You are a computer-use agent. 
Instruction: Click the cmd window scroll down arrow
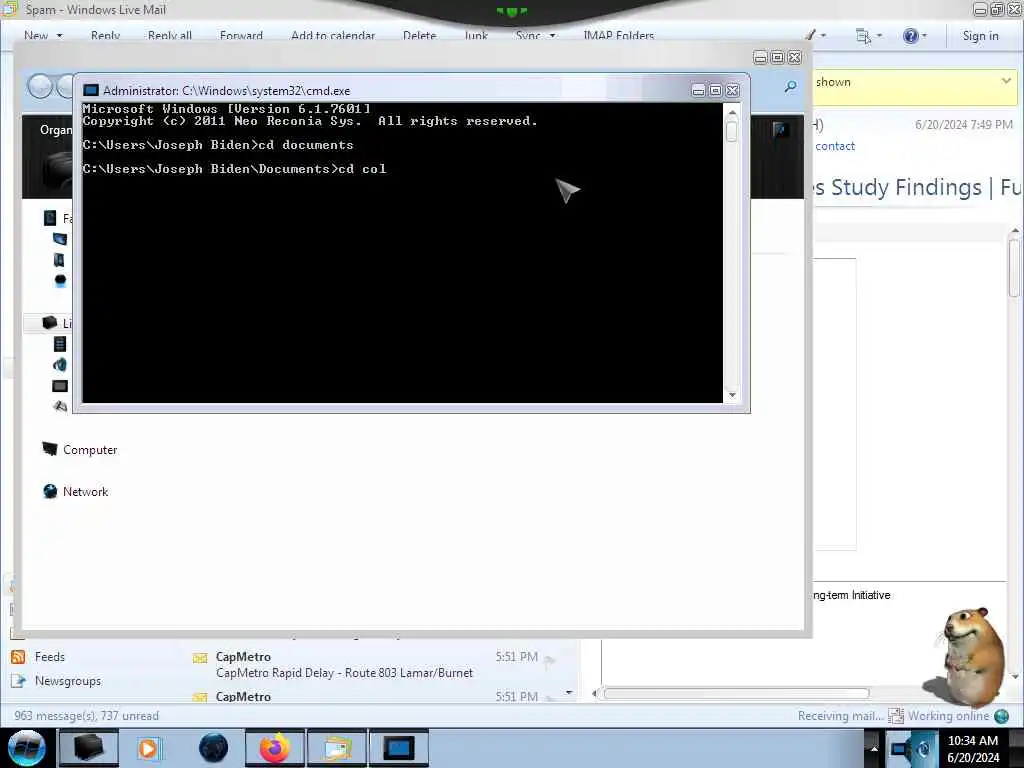click(x=731, y=394)
